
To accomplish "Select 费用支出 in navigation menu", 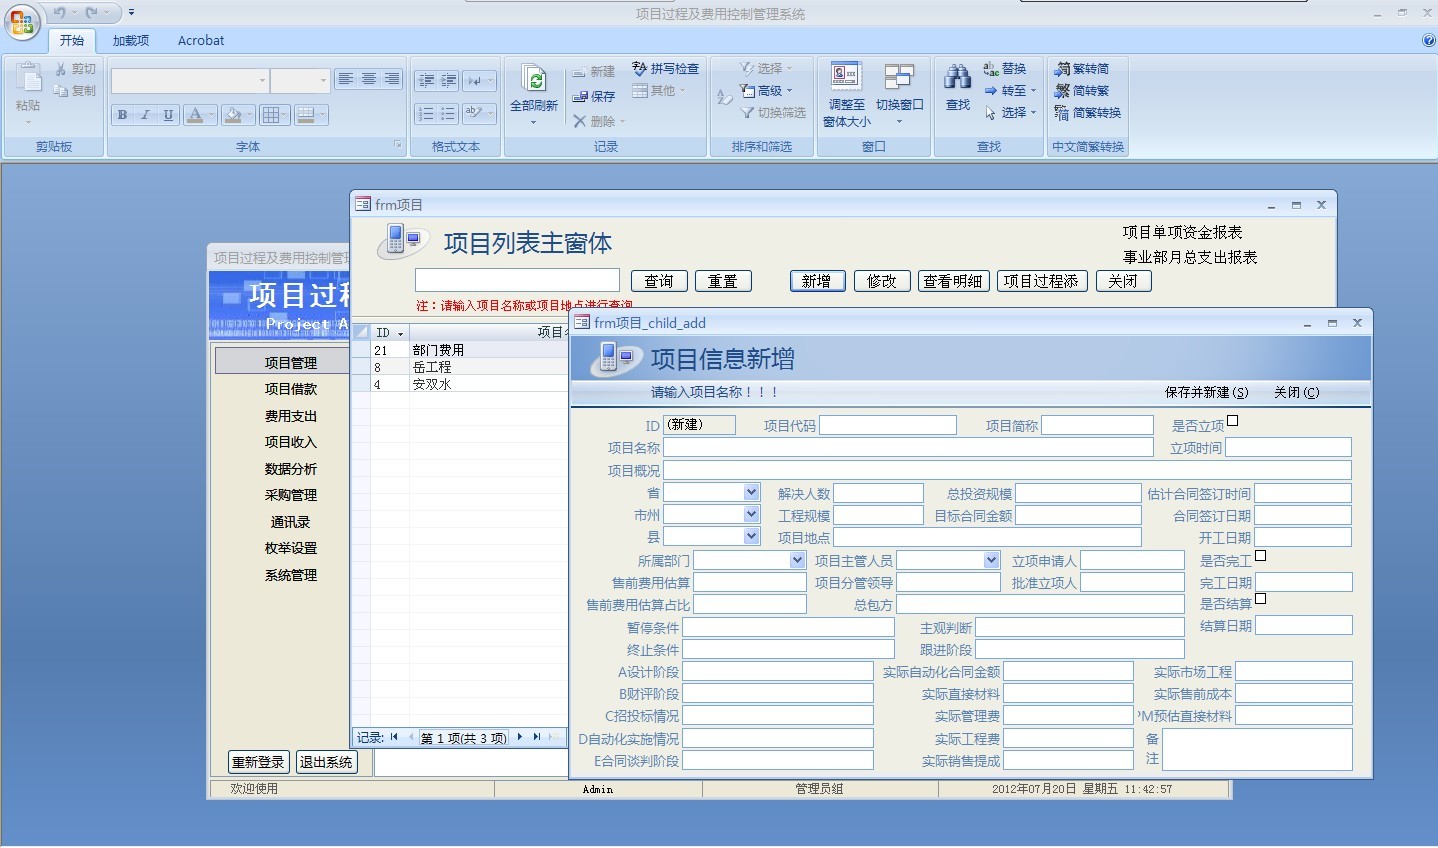I will pos(291,416).
